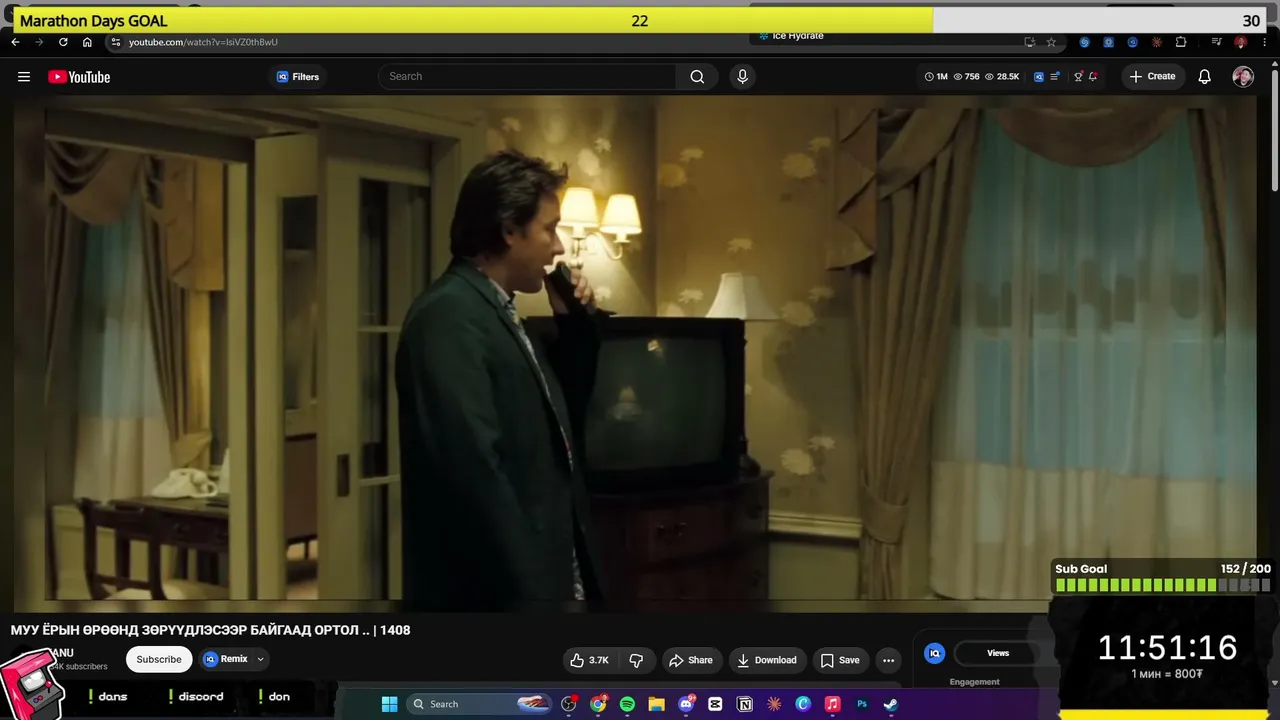The height and width of the screenshot is (720, 1280).
Task: Click the vidIQ 28.5K views stat
Action: [x=1002, y=77]
